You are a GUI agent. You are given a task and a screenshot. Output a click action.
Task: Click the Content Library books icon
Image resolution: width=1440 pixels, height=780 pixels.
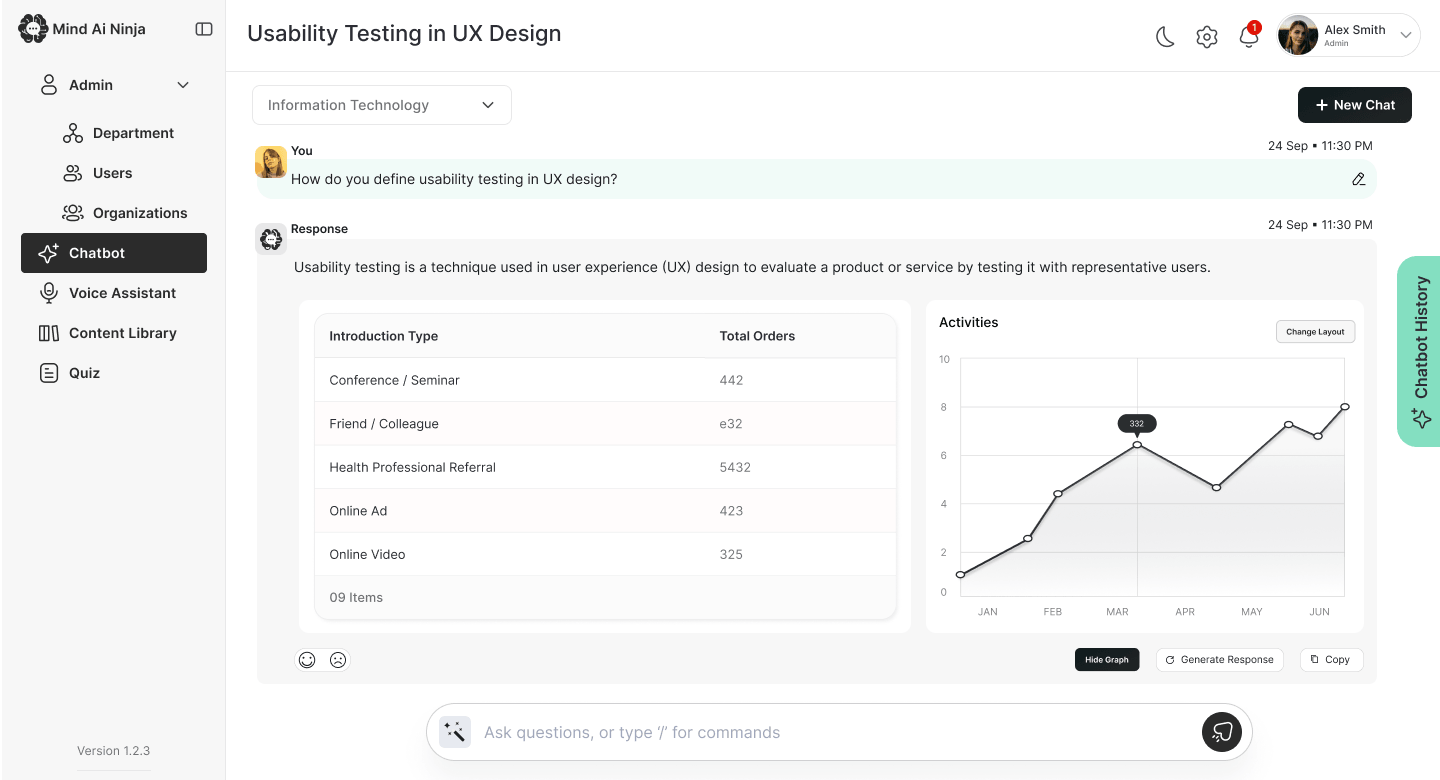tap(48, 333)
